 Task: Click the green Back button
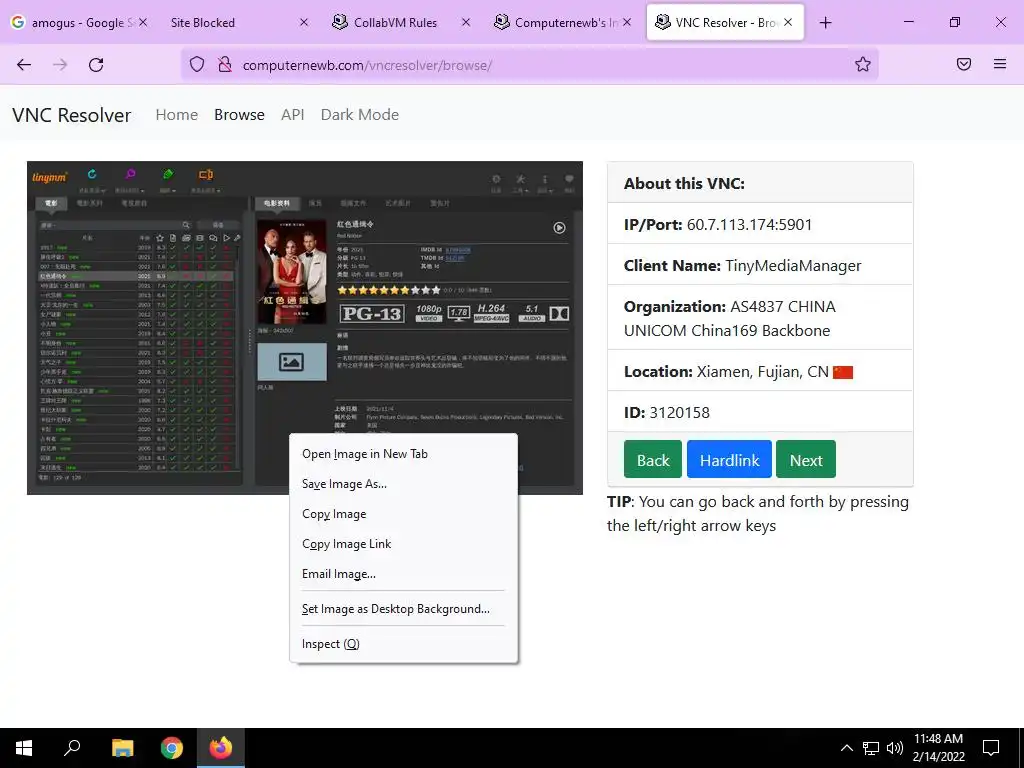click(x=652, y=459)
